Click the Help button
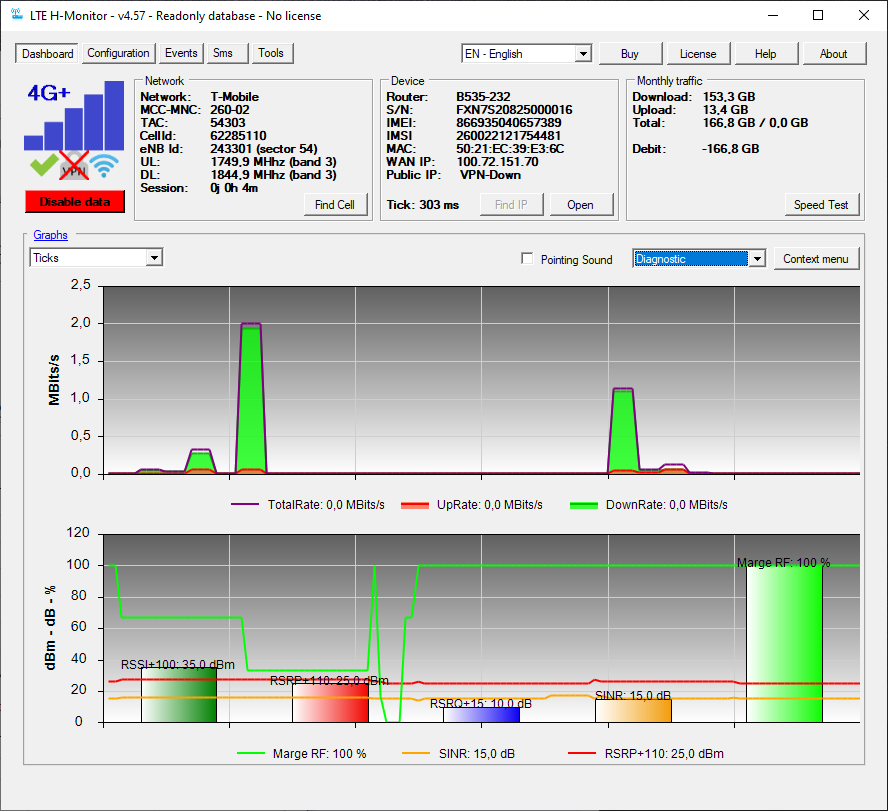Viewport: 888px width, 811px height. 766,54
